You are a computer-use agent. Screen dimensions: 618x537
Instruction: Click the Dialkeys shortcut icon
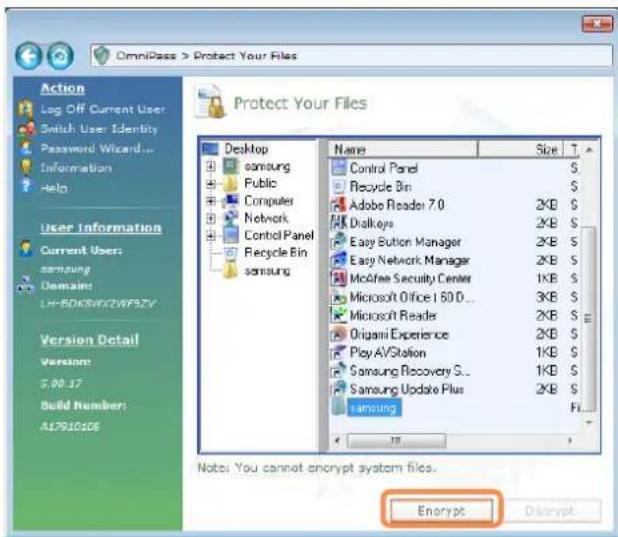(338, 223)
